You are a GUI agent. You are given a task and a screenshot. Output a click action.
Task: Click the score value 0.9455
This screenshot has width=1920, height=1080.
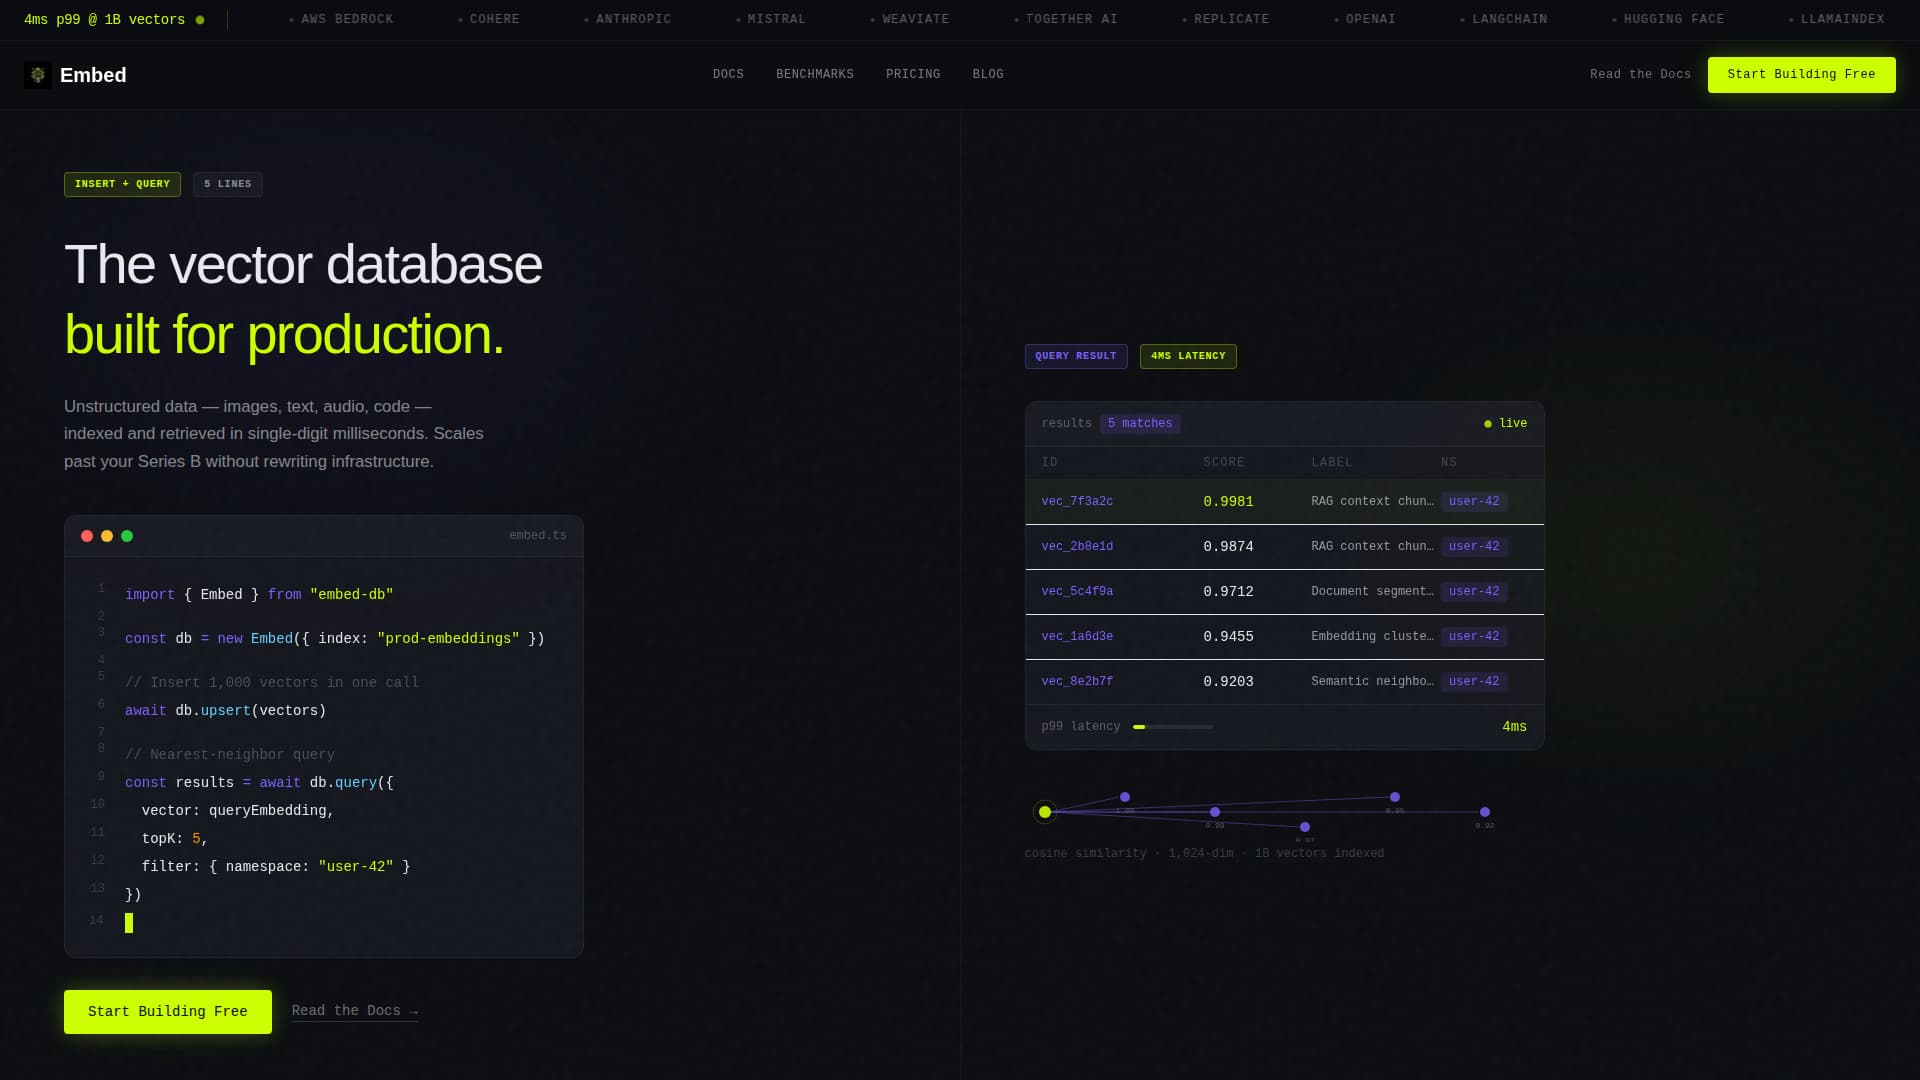click(1228, 637)
